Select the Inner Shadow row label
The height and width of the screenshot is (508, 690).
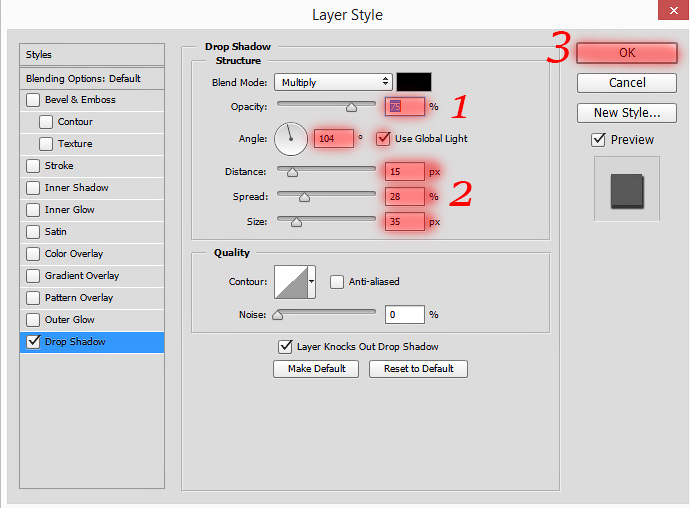coord(77,188)
